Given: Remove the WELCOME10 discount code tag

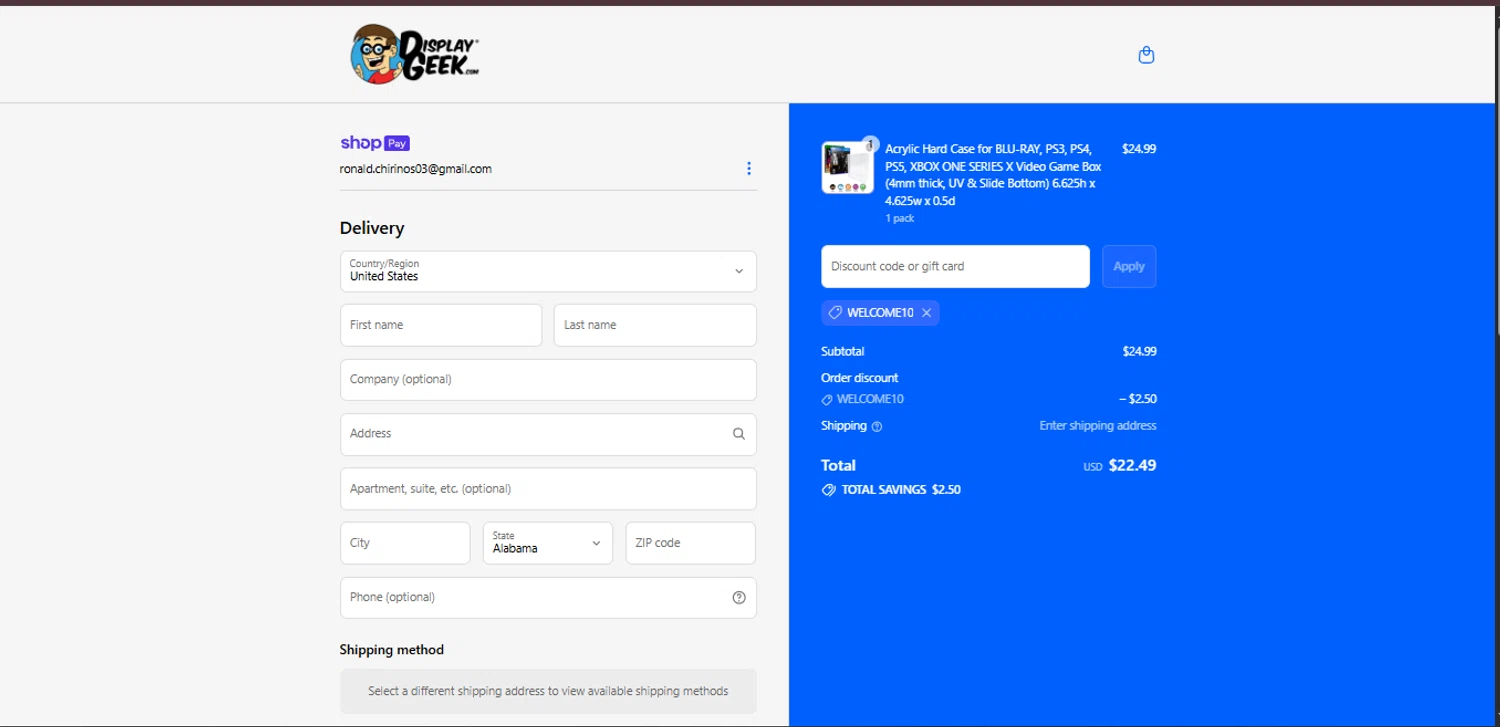Looking at the screenshot, I should [x=927, y=313].
